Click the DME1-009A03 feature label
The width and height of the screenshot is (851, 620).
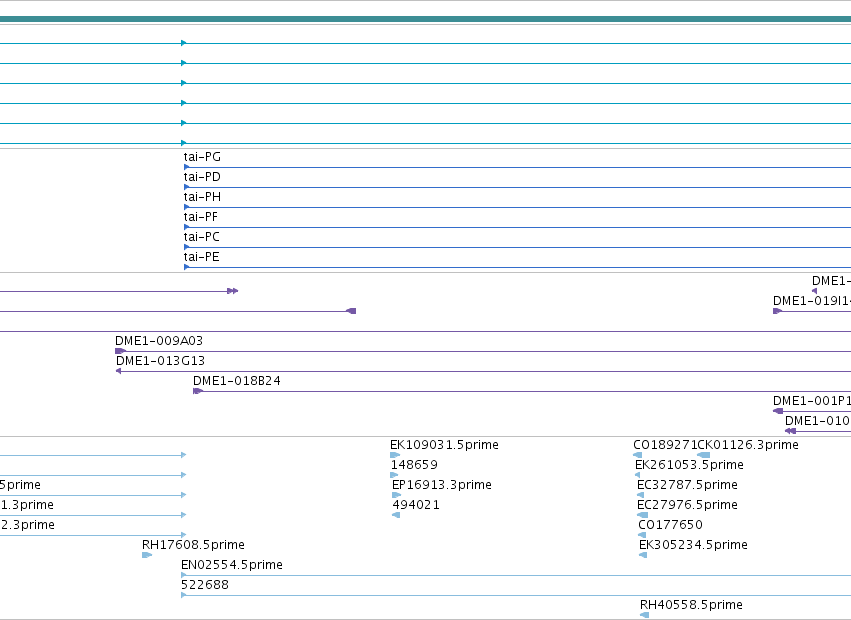[159, 341]
